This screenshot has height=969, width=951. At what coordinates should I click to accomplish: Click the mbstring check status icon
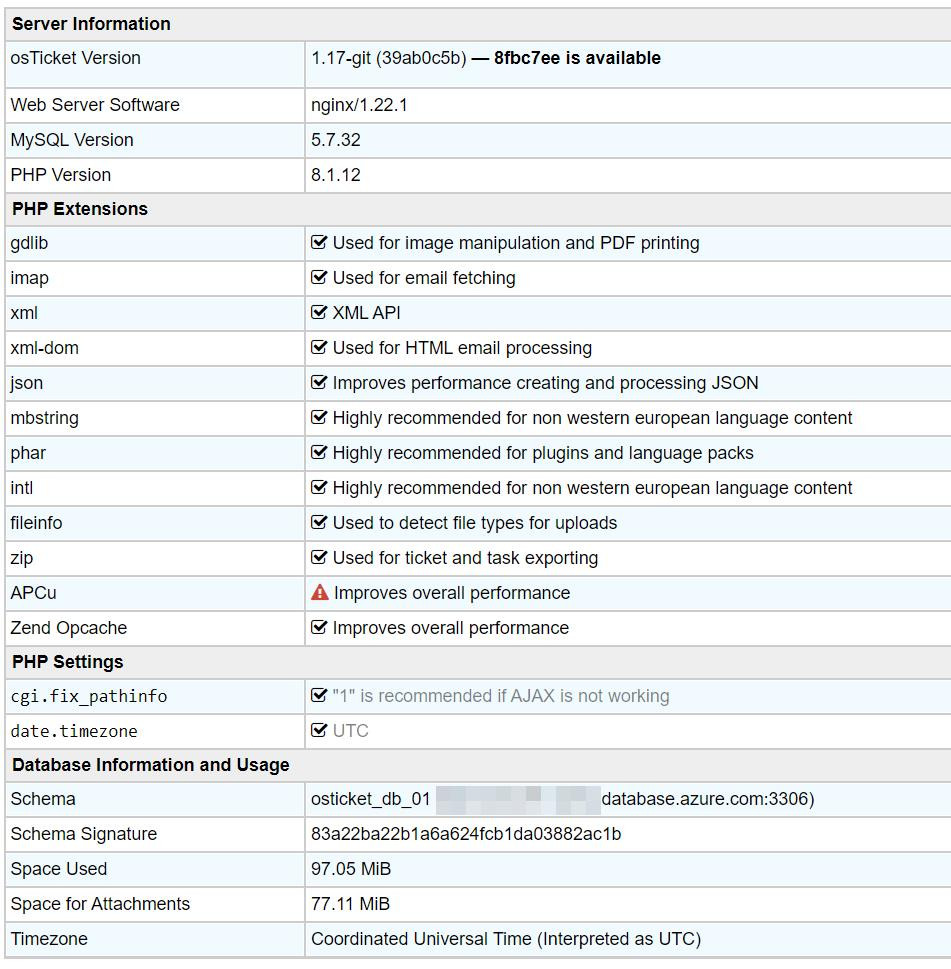[x=320, y=418]
